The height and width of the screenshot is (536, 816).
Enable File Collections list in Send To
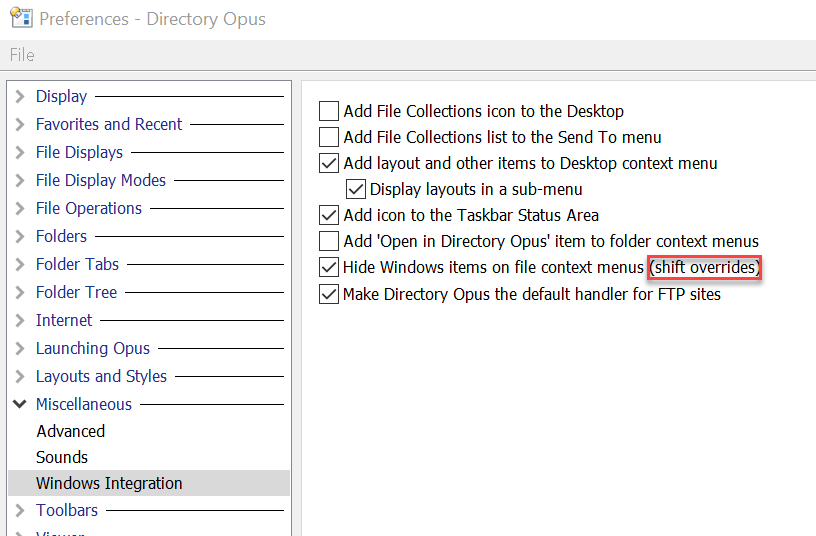[x=329, y=137]
